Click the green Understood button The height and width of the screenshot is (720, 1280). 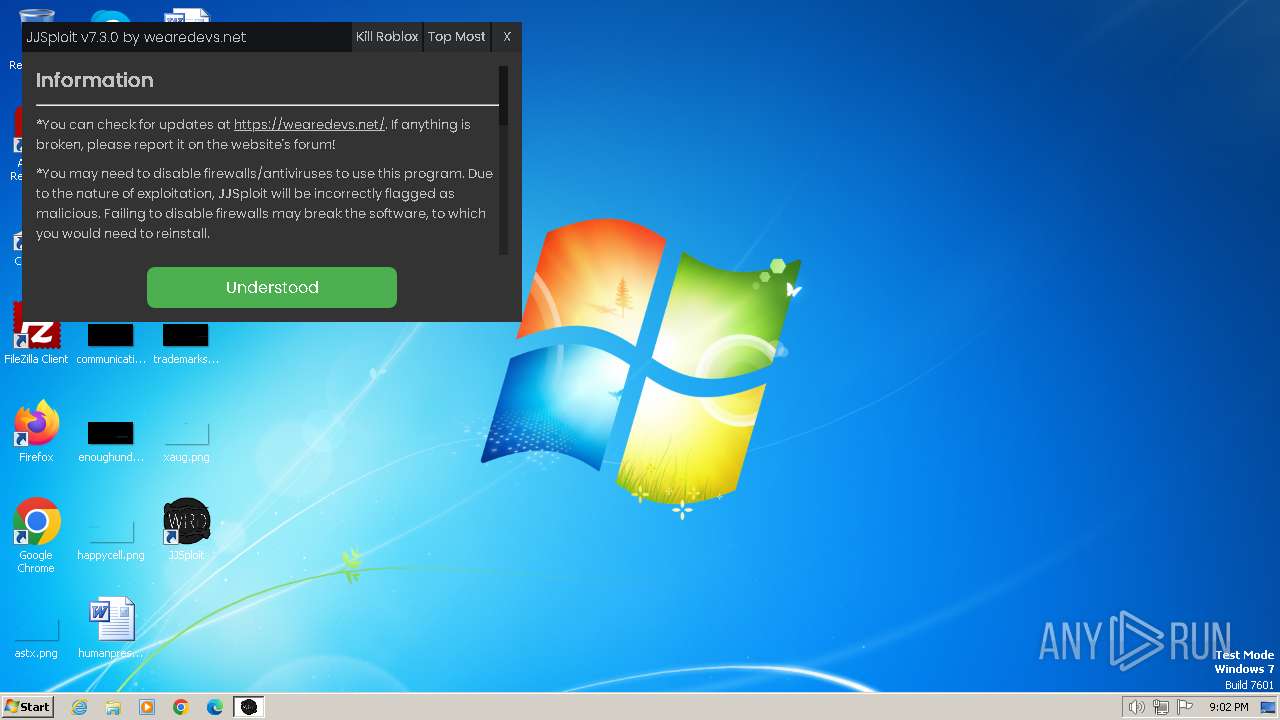272,287
